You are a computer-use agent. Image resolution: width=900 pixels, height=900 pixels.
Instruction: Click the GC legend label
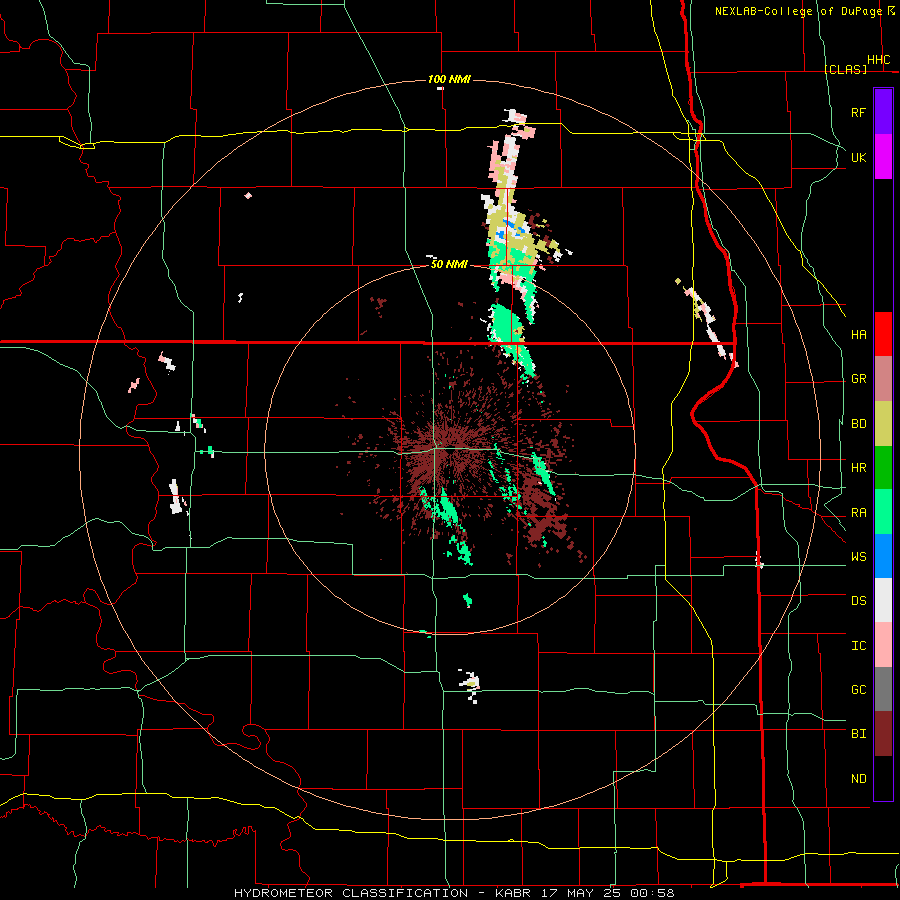[858, 690]
